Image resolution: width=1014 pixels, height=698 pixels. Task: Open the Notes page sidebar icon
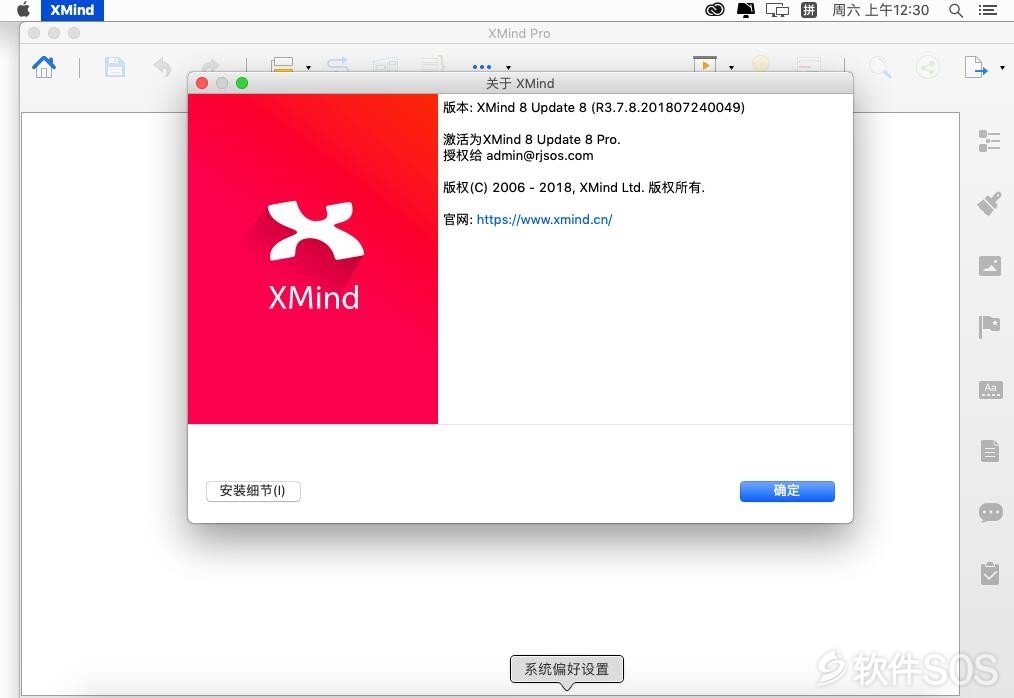click(x=989, y=450)
